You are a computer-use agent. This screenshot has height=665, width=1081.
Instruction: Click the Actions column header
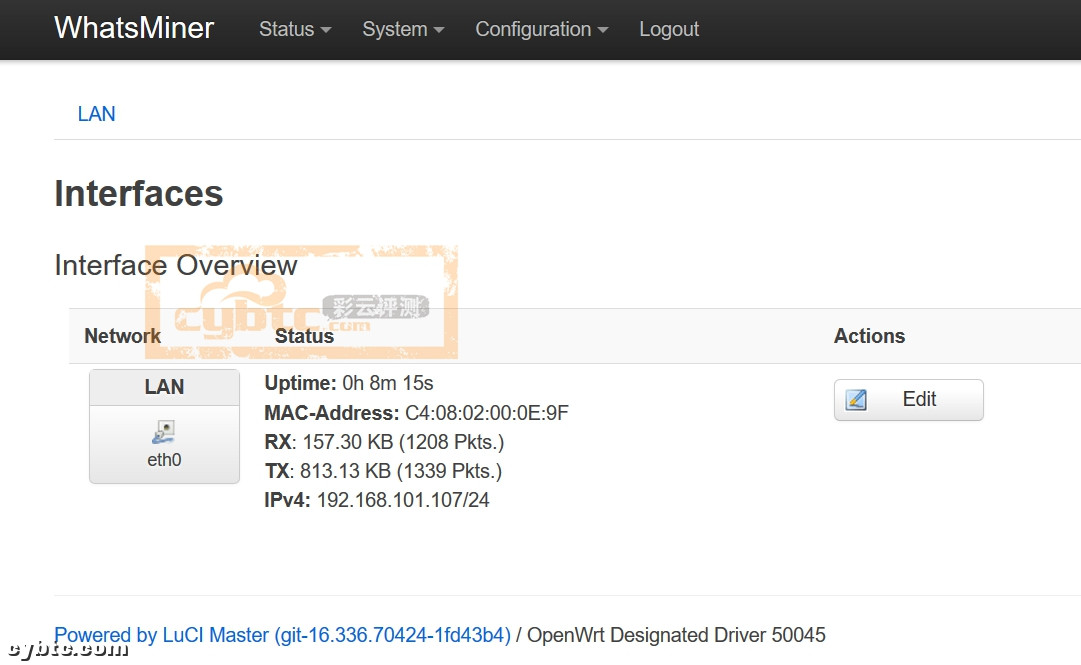pos(869,336)
